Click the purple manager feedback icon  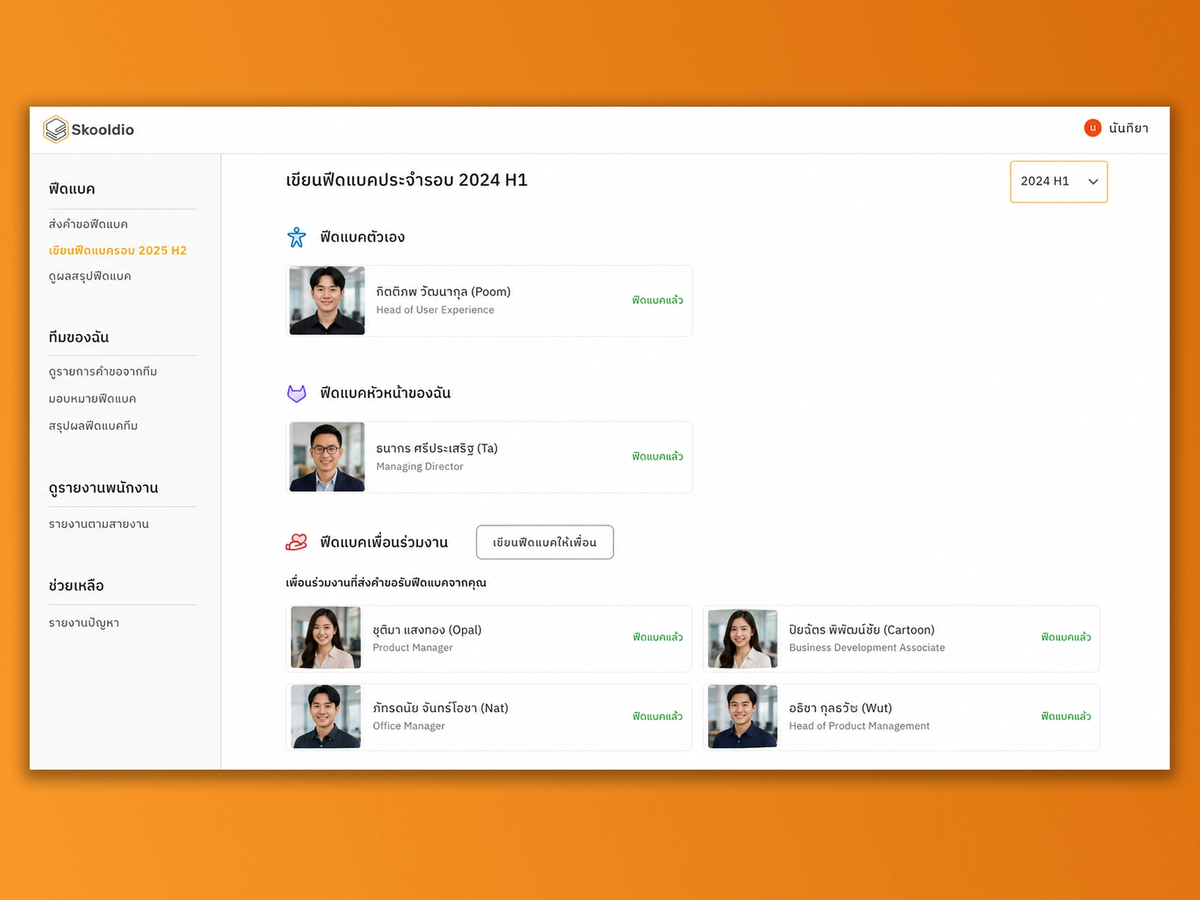tap(297, 394)
